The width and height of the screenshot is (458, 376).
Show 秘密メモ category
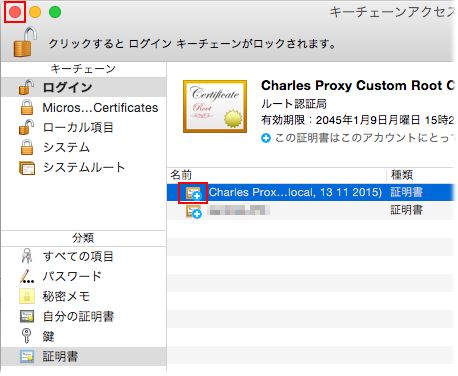(x=66, y=296)
